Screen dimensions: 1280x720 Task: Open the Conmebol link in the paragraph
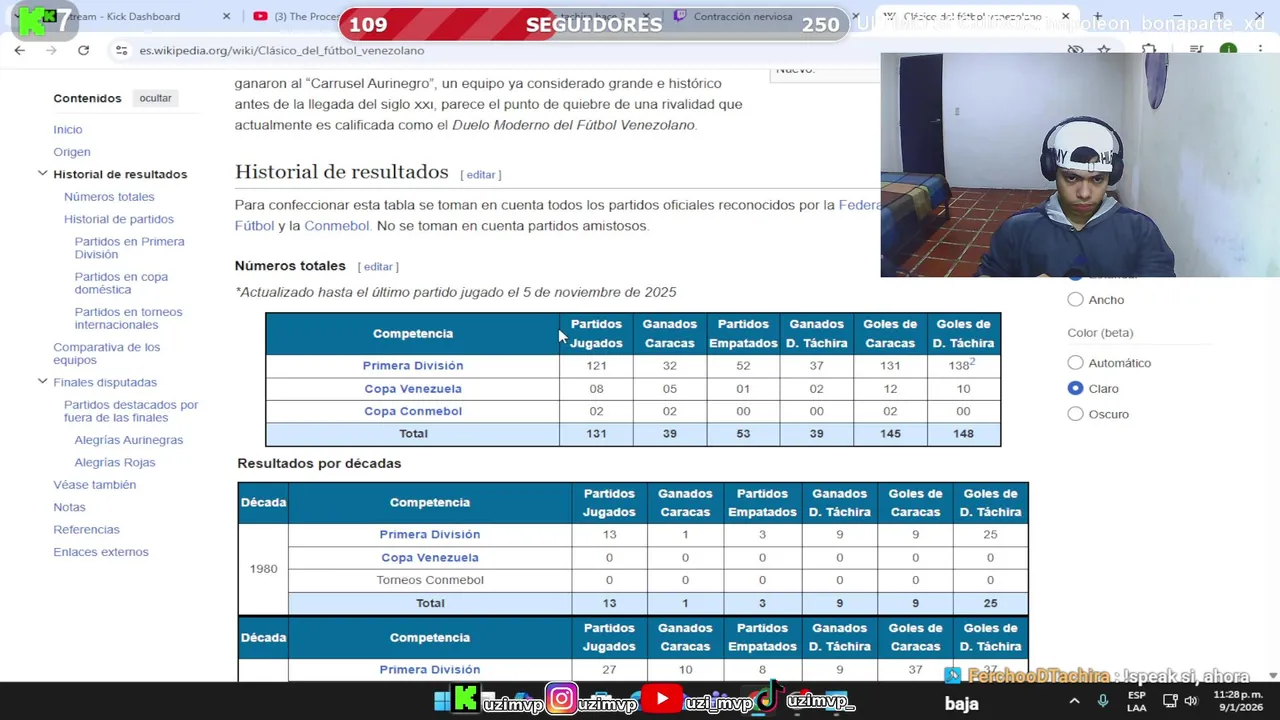[337, 226]
